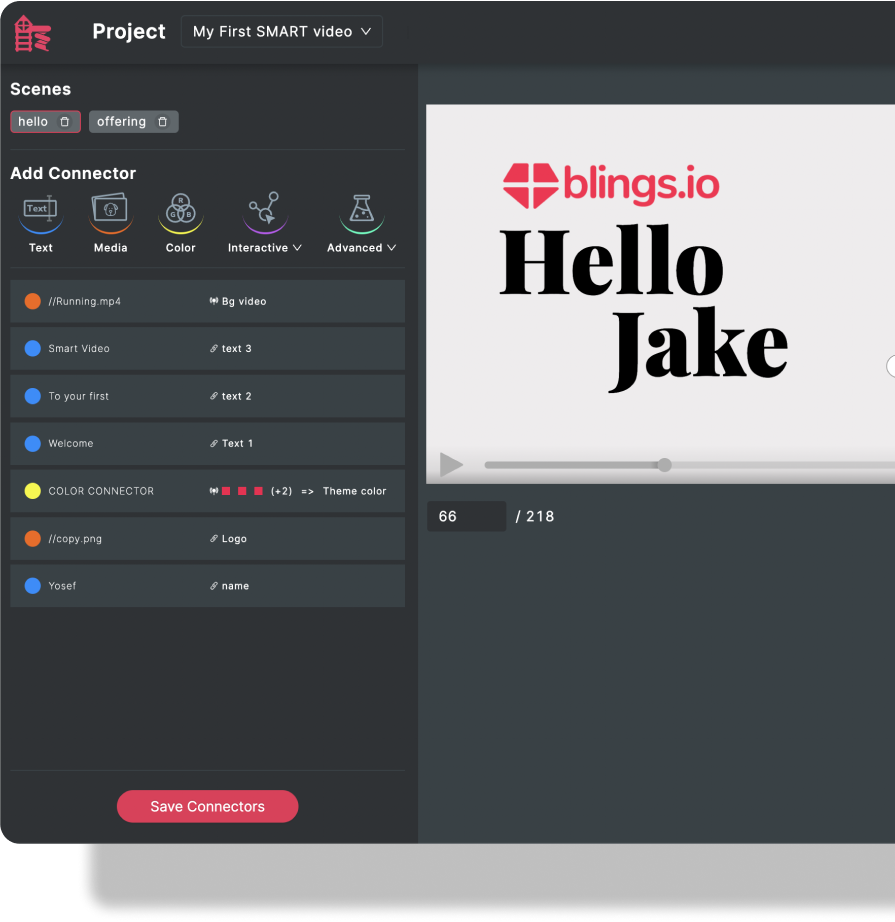
Task: Click the broadcast icon beside Bg video
Action: 214,301
